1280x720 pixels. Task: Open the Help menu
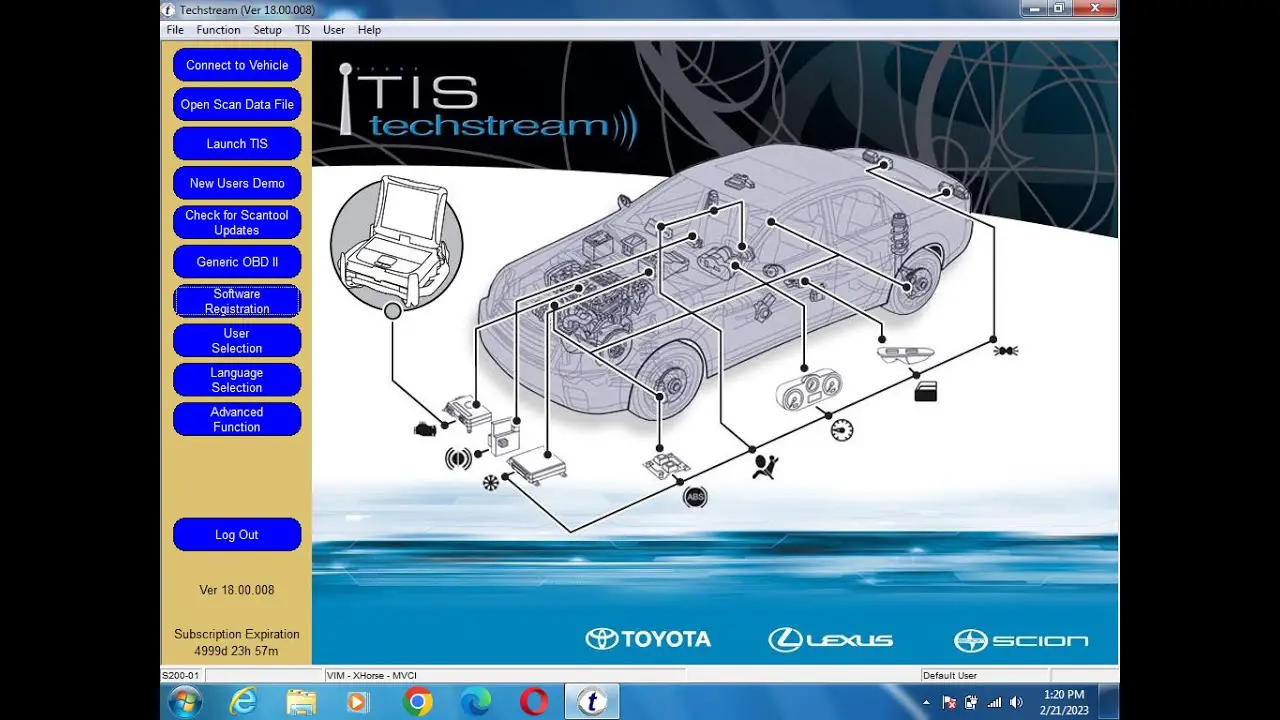pos(369,30)
